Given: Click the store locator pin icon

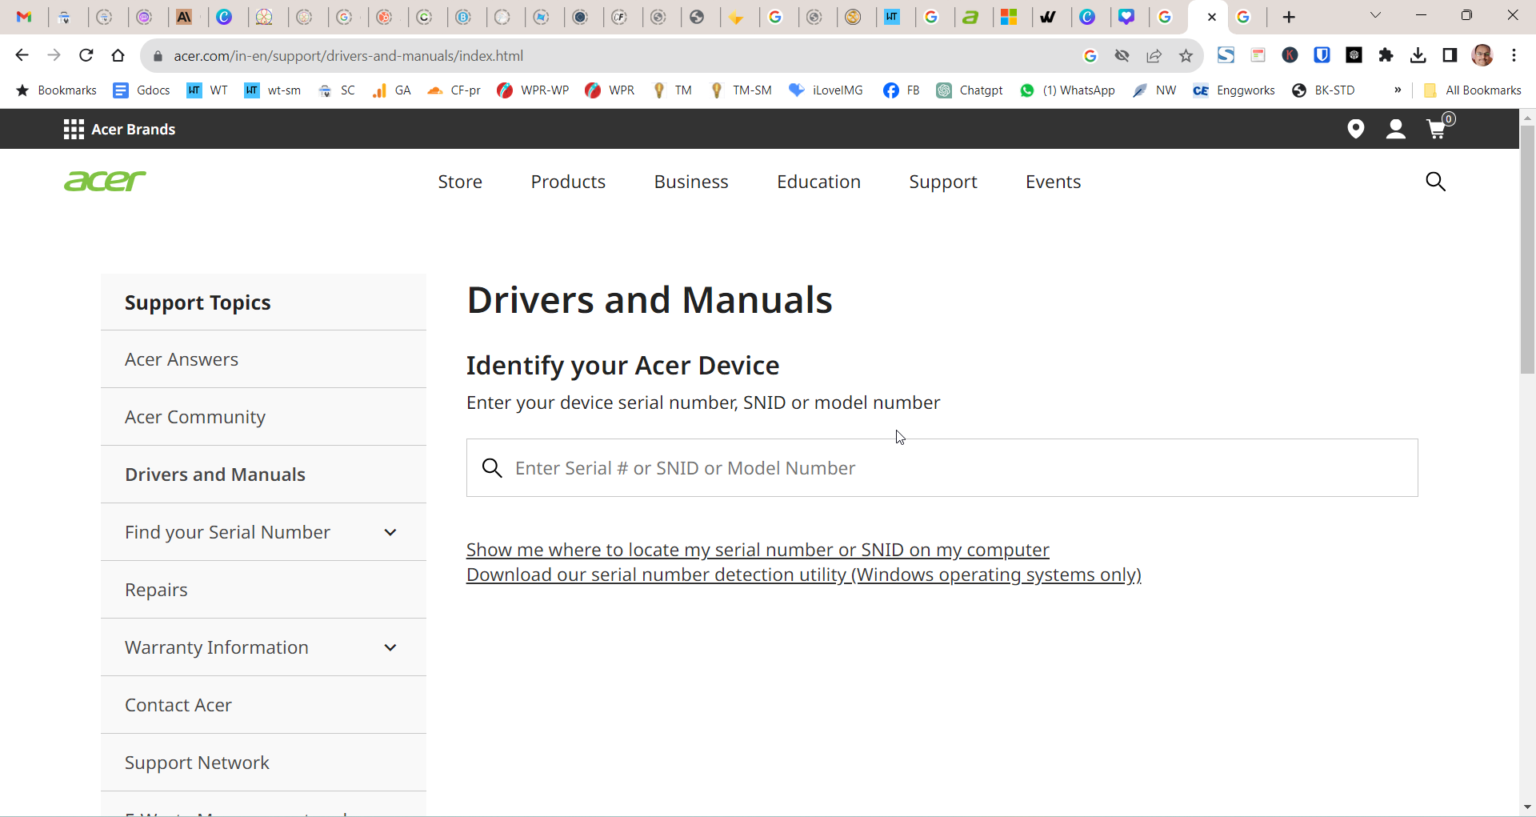Looking at the screenshot, I should pos(1356,128).
